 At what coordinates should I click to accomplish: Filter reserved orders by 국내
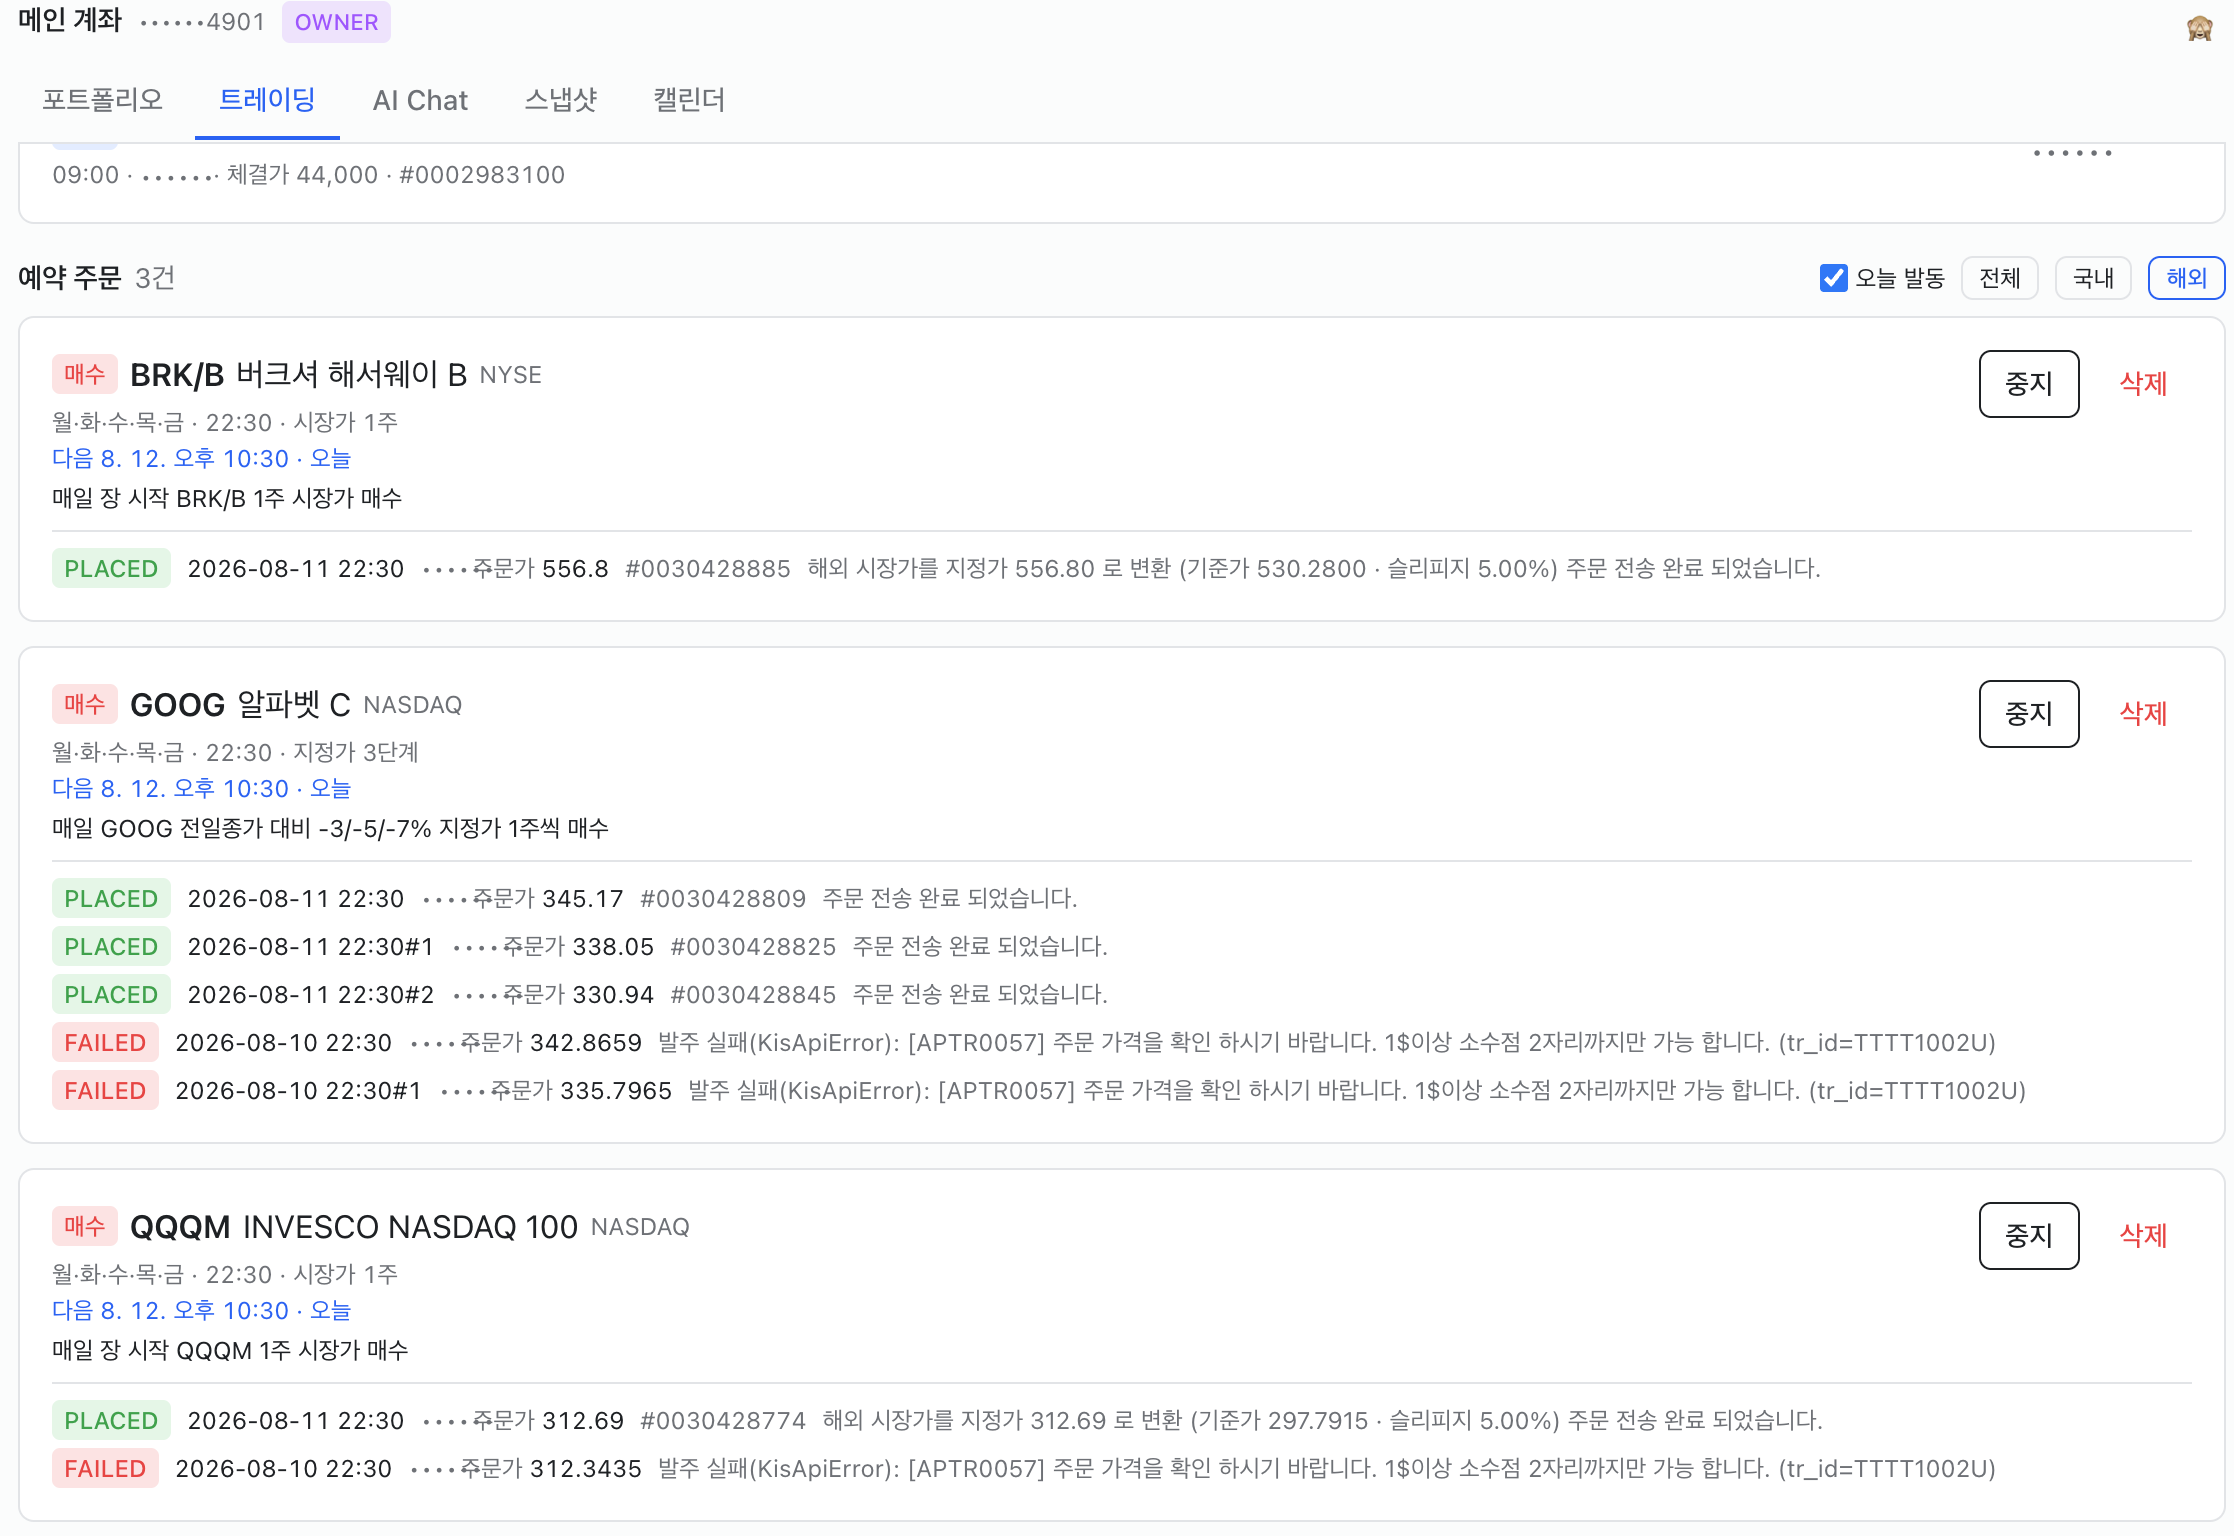pos(2093,278)
